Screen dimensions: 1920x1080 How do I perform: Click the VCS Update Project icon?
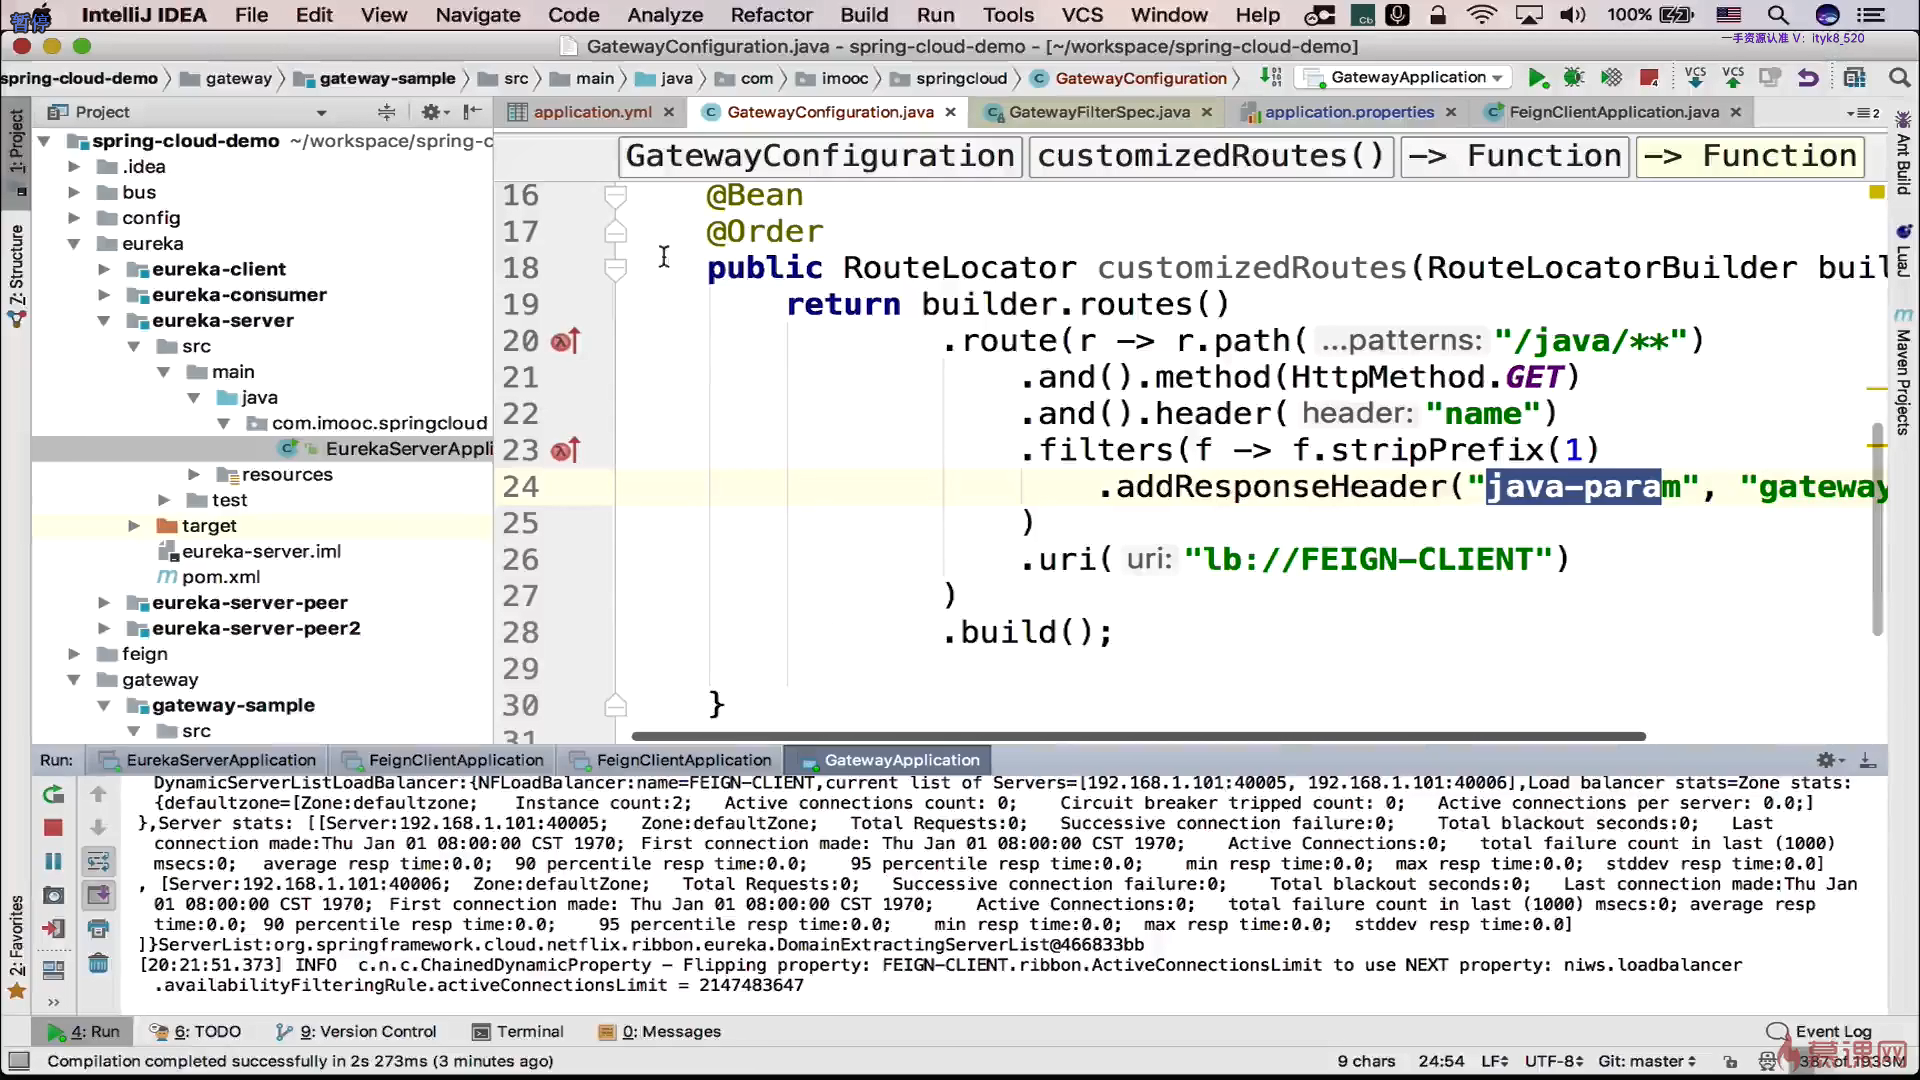1695,78
